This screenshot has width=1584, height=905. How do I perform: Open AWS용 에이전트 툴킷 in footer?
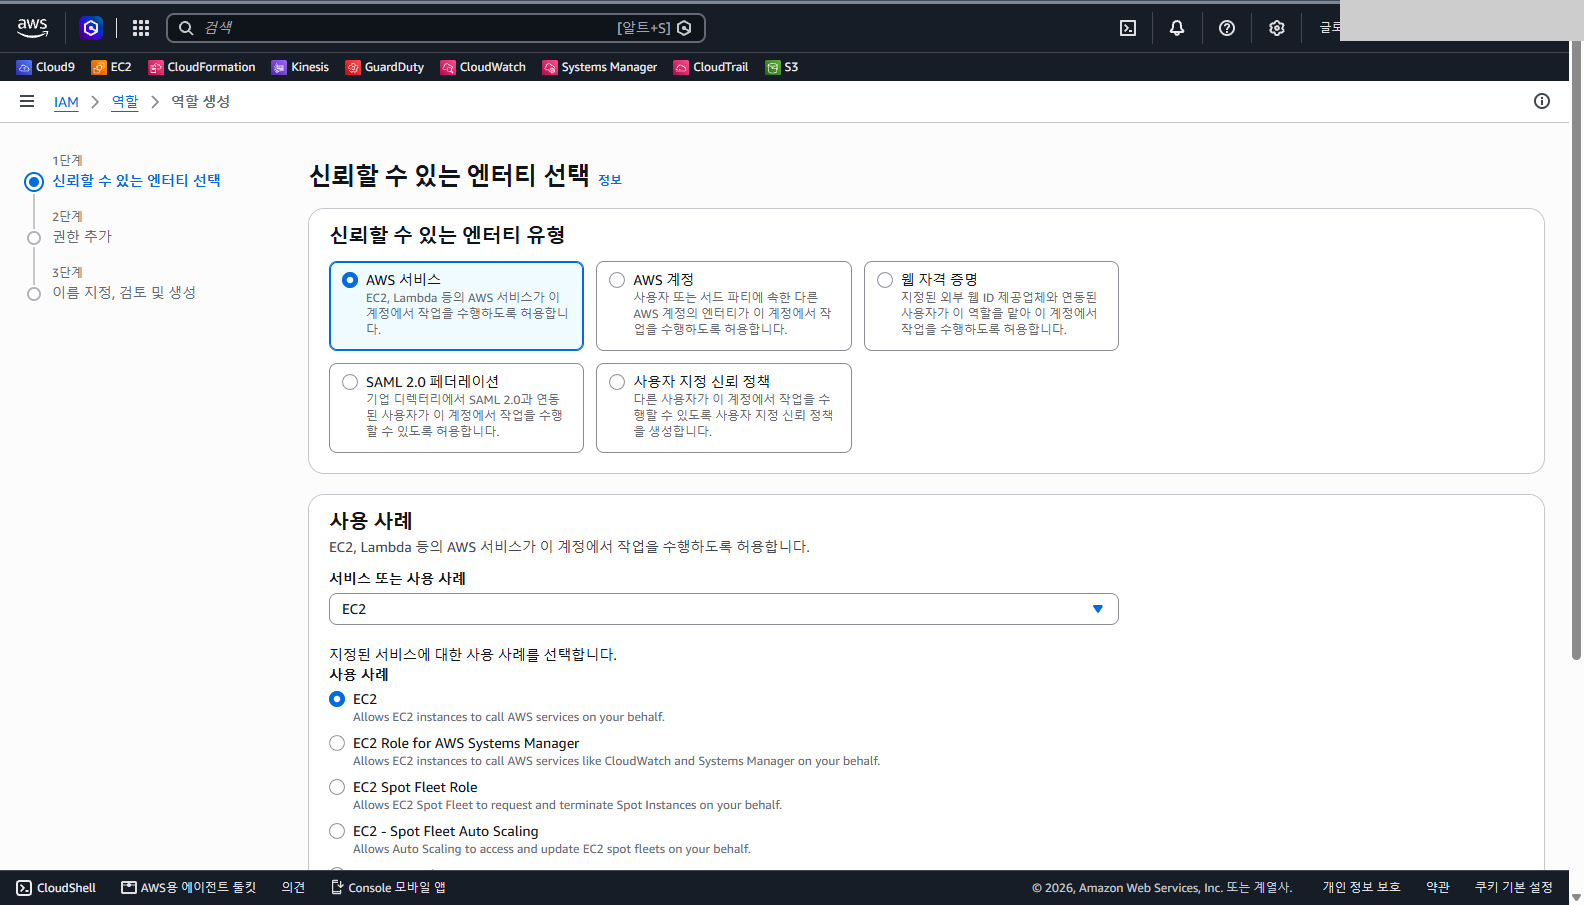click(189, 887)
